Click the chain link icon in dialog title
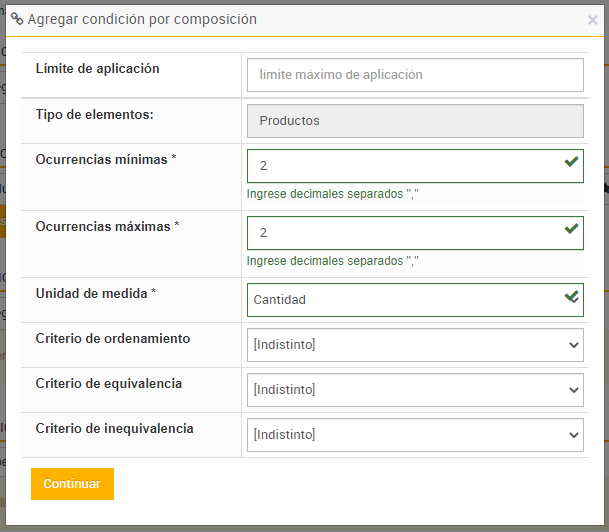The image size is (609, 532). pyautogui.click(x=17, y=19)
